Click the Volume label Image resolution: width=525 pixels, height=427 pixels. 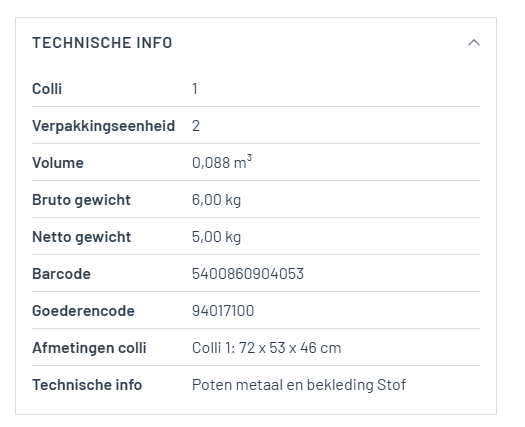point(58,163)
